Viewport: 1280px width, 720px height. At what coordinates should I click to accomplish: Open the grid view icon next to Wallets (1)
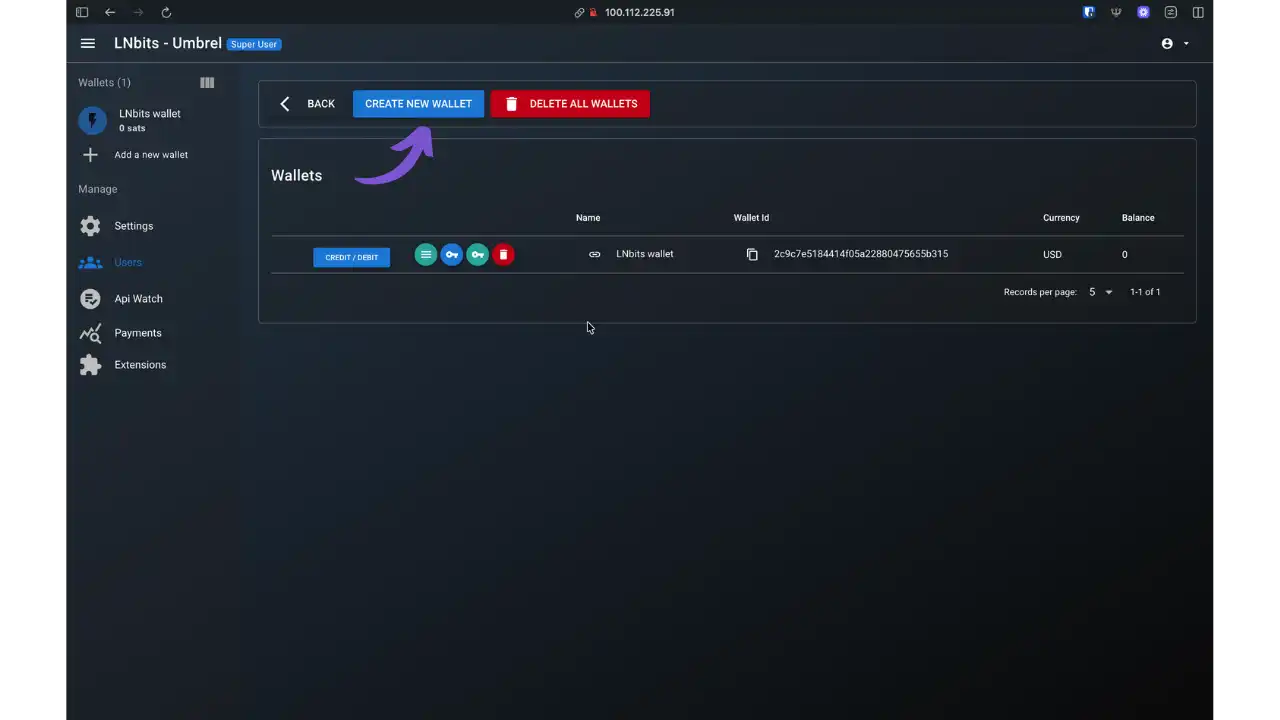click(x=207, y=82)
